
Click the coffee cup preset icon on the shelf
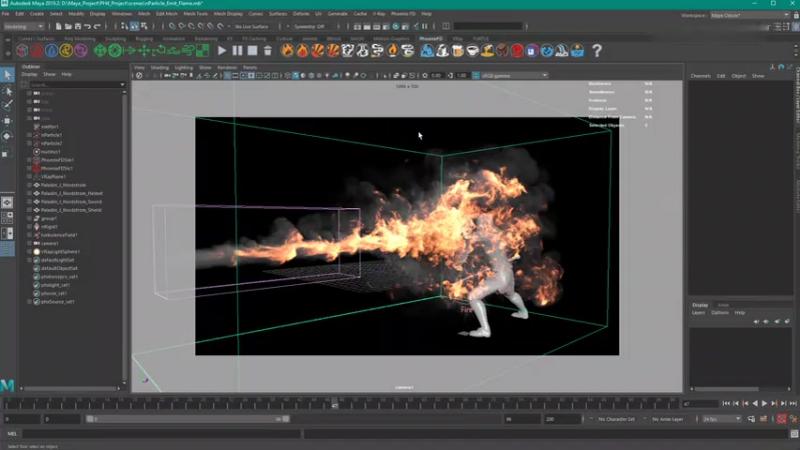tap(469, 50)
